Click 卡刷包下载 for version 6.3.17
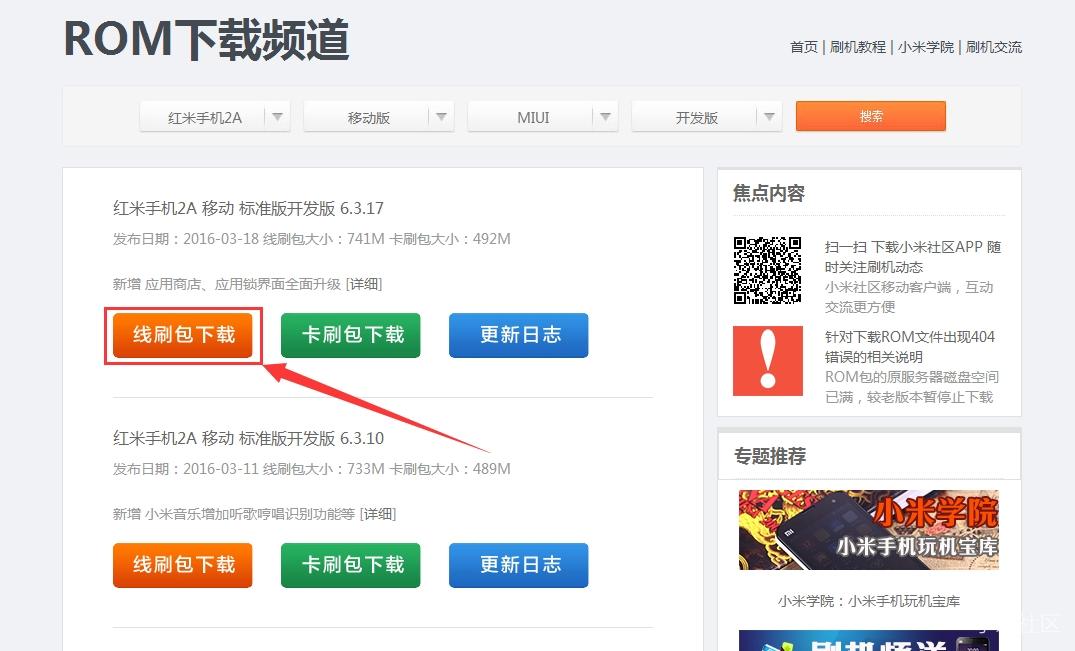Screen dimensions: 1075x651 click(x=350, y=336)
